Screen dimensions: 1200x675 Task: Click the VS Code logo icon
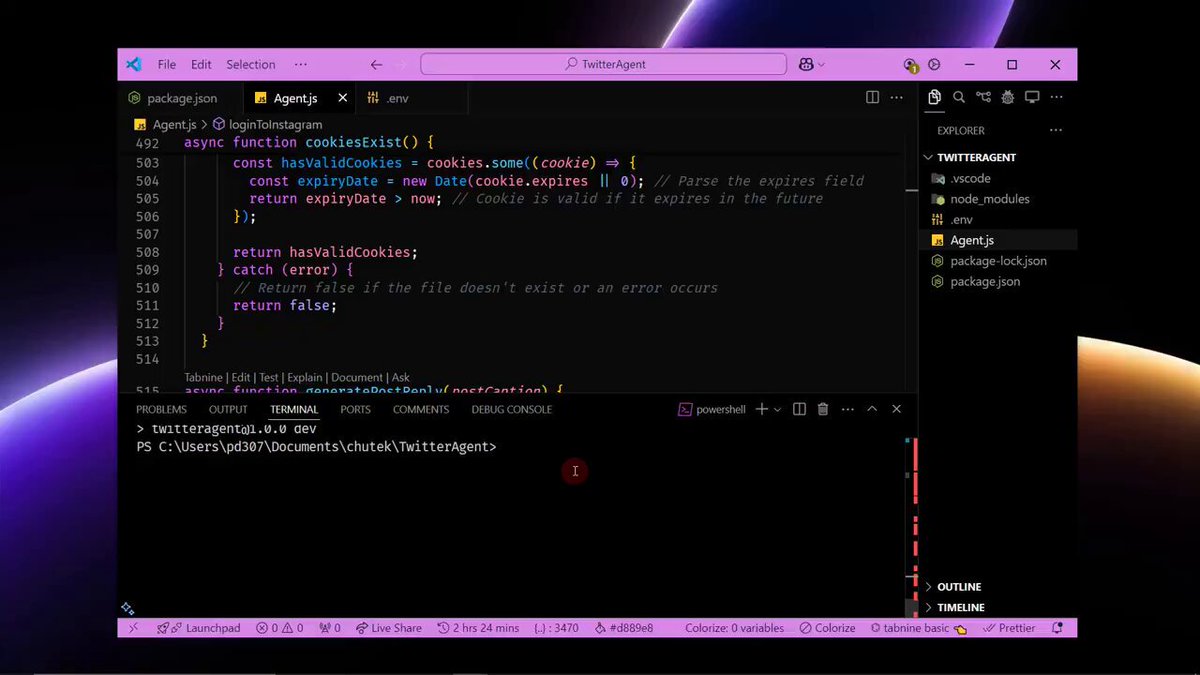point(134,64)
